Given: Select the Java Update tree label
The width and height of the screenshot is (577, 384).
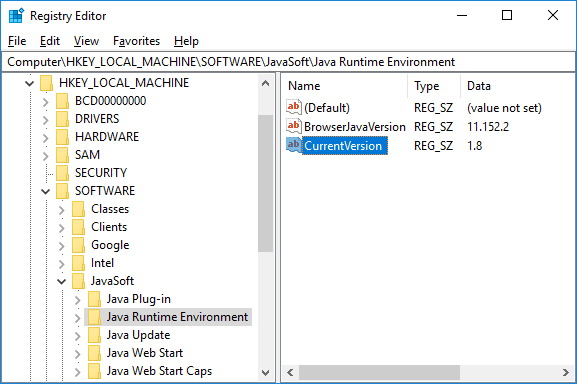Looking at the screenshot, I should click(138, 335).
